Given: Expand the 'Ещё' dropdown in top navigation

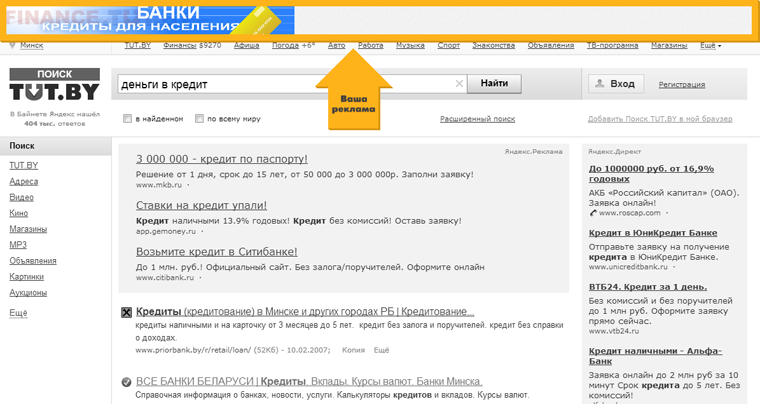Looking at the screenshot, I should point(710,46).
